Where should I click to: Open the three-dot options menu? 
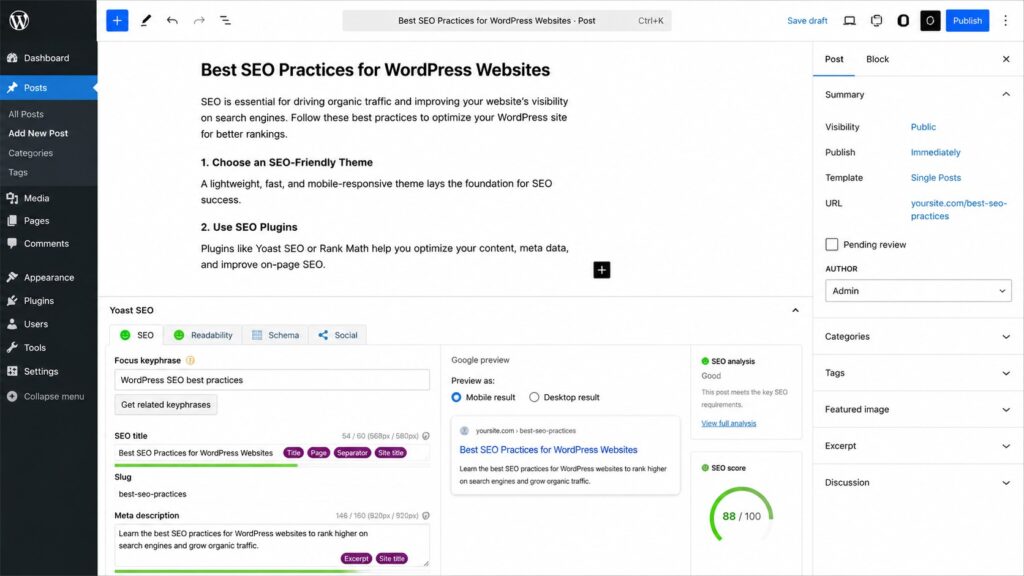click(1006, 21)
